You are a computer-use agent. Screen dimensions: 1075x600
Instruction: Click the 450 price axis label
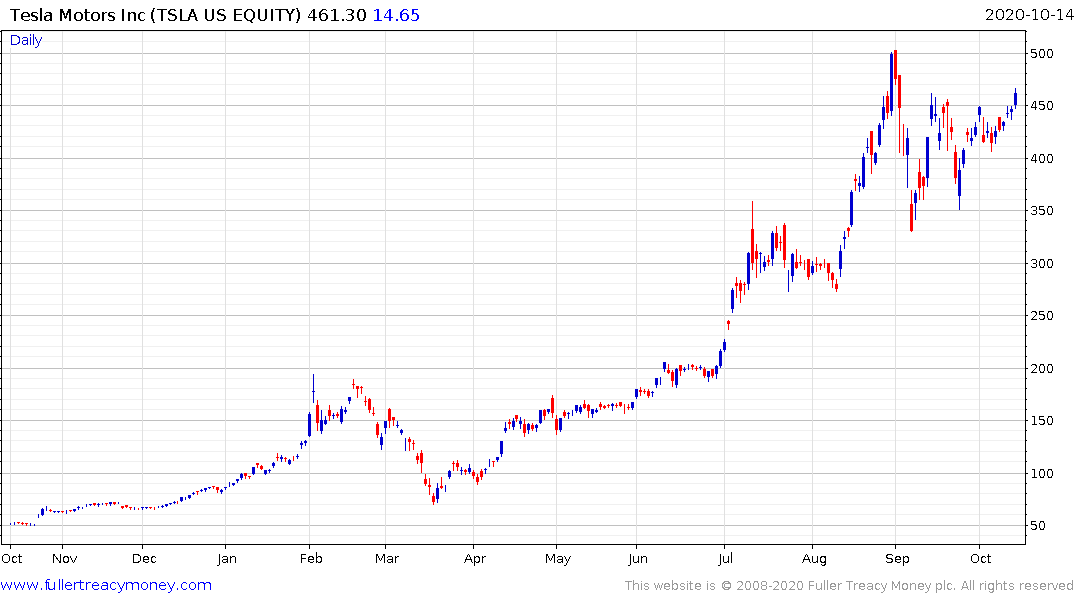point(1041,106)
